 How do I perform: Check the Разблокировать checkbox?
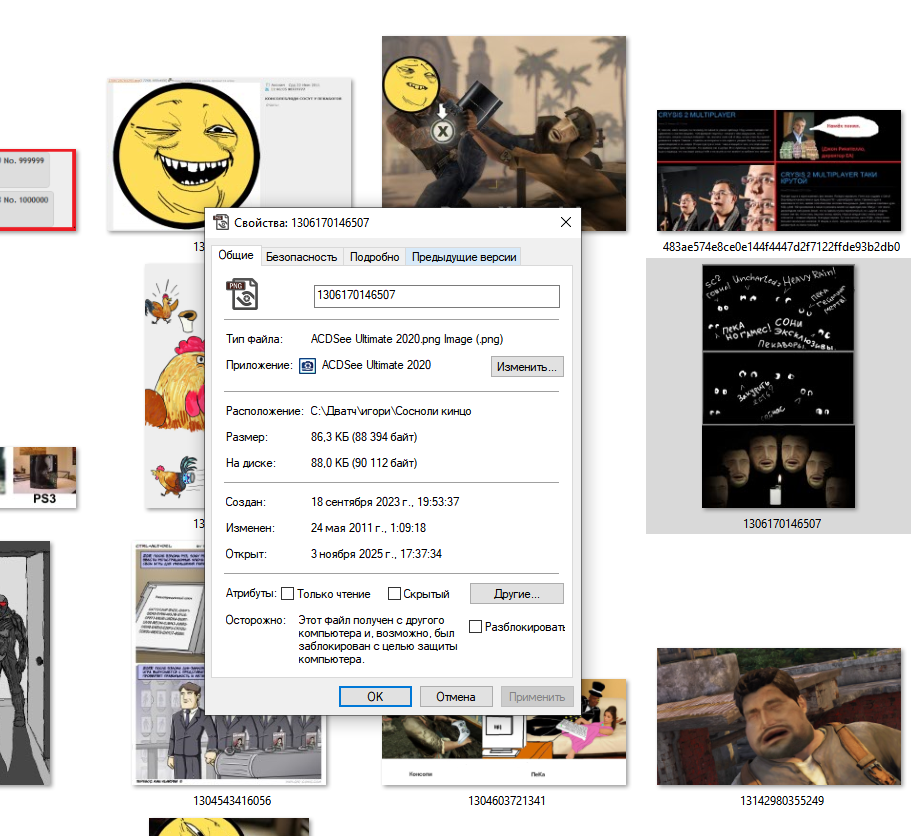point(475,627)
